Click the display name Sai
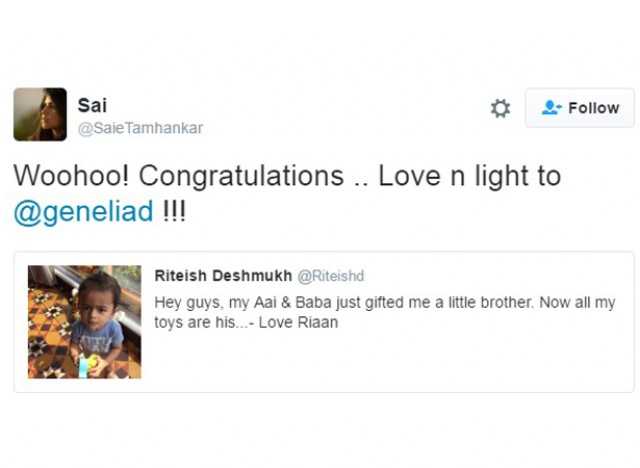The image size is (640, 468). (x=92, y=105)
